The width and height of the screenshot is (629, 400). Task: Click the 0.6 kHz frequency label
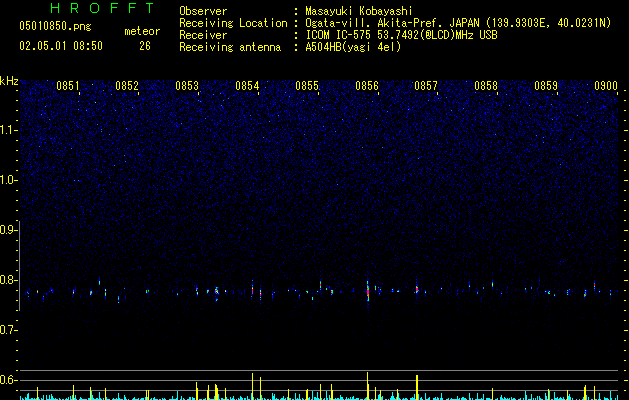pos(8,380)
